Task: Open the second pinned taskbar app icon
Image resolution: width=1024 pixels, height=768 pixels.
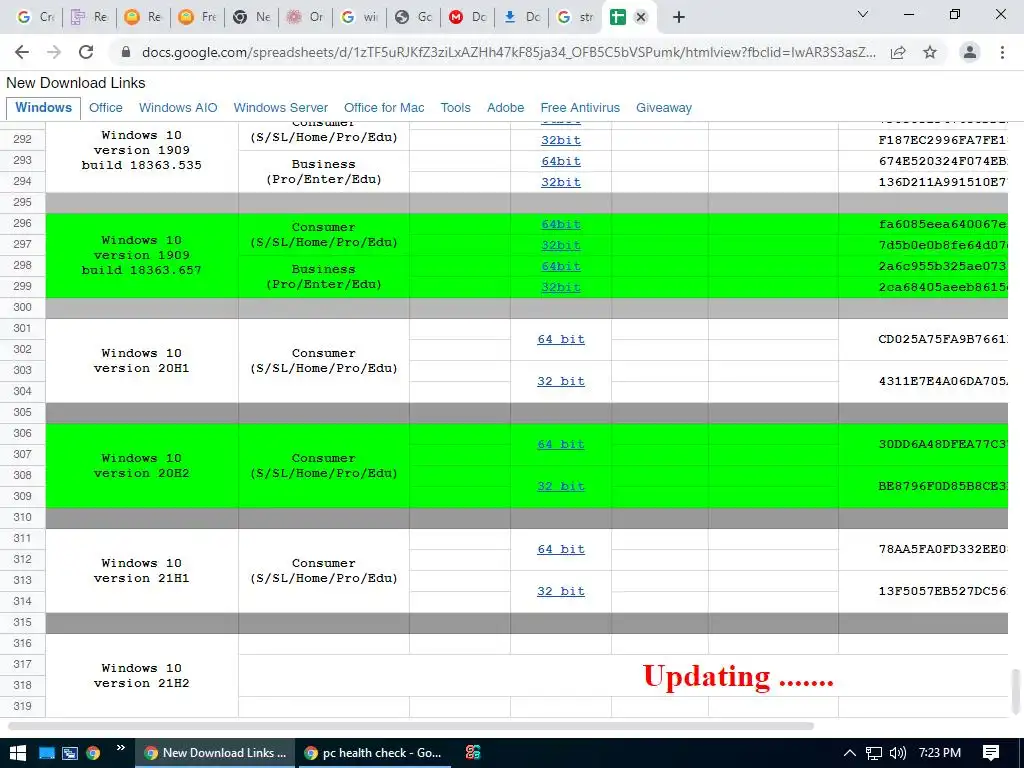Action: coord(70,753)
